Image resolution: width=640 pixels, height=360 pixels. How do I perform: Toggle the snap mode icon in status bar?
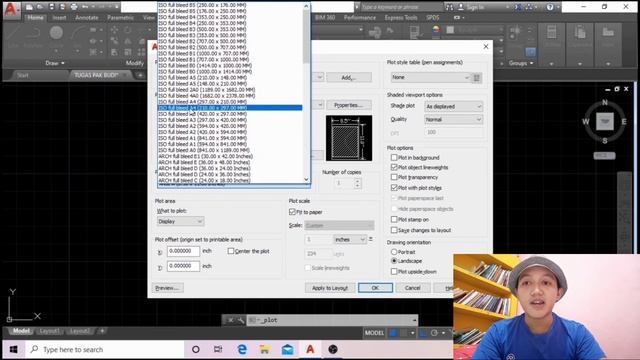click(x=404, y=333)
